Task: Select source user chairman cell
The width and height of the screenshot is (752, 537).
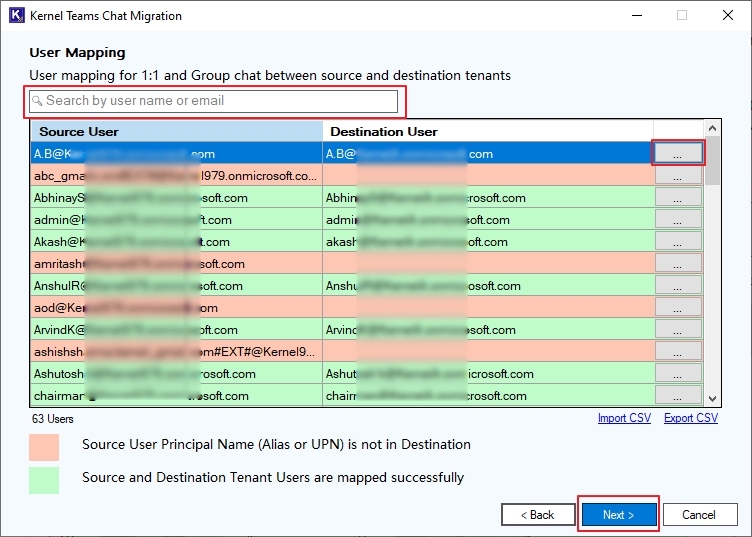Action: tap(176, 396)
